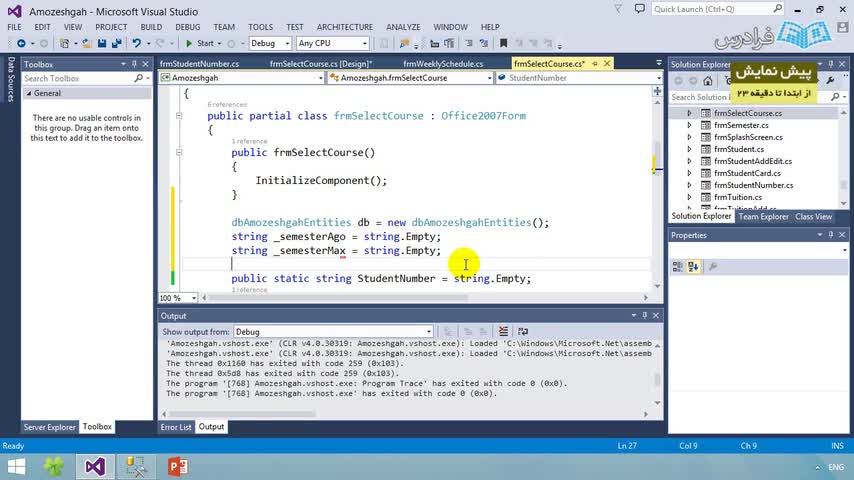Image resolution: width=854 pixels, height=480 pixels.
Task: Click the Feedback speech bubble icon
Action: [x=639, y=9]
